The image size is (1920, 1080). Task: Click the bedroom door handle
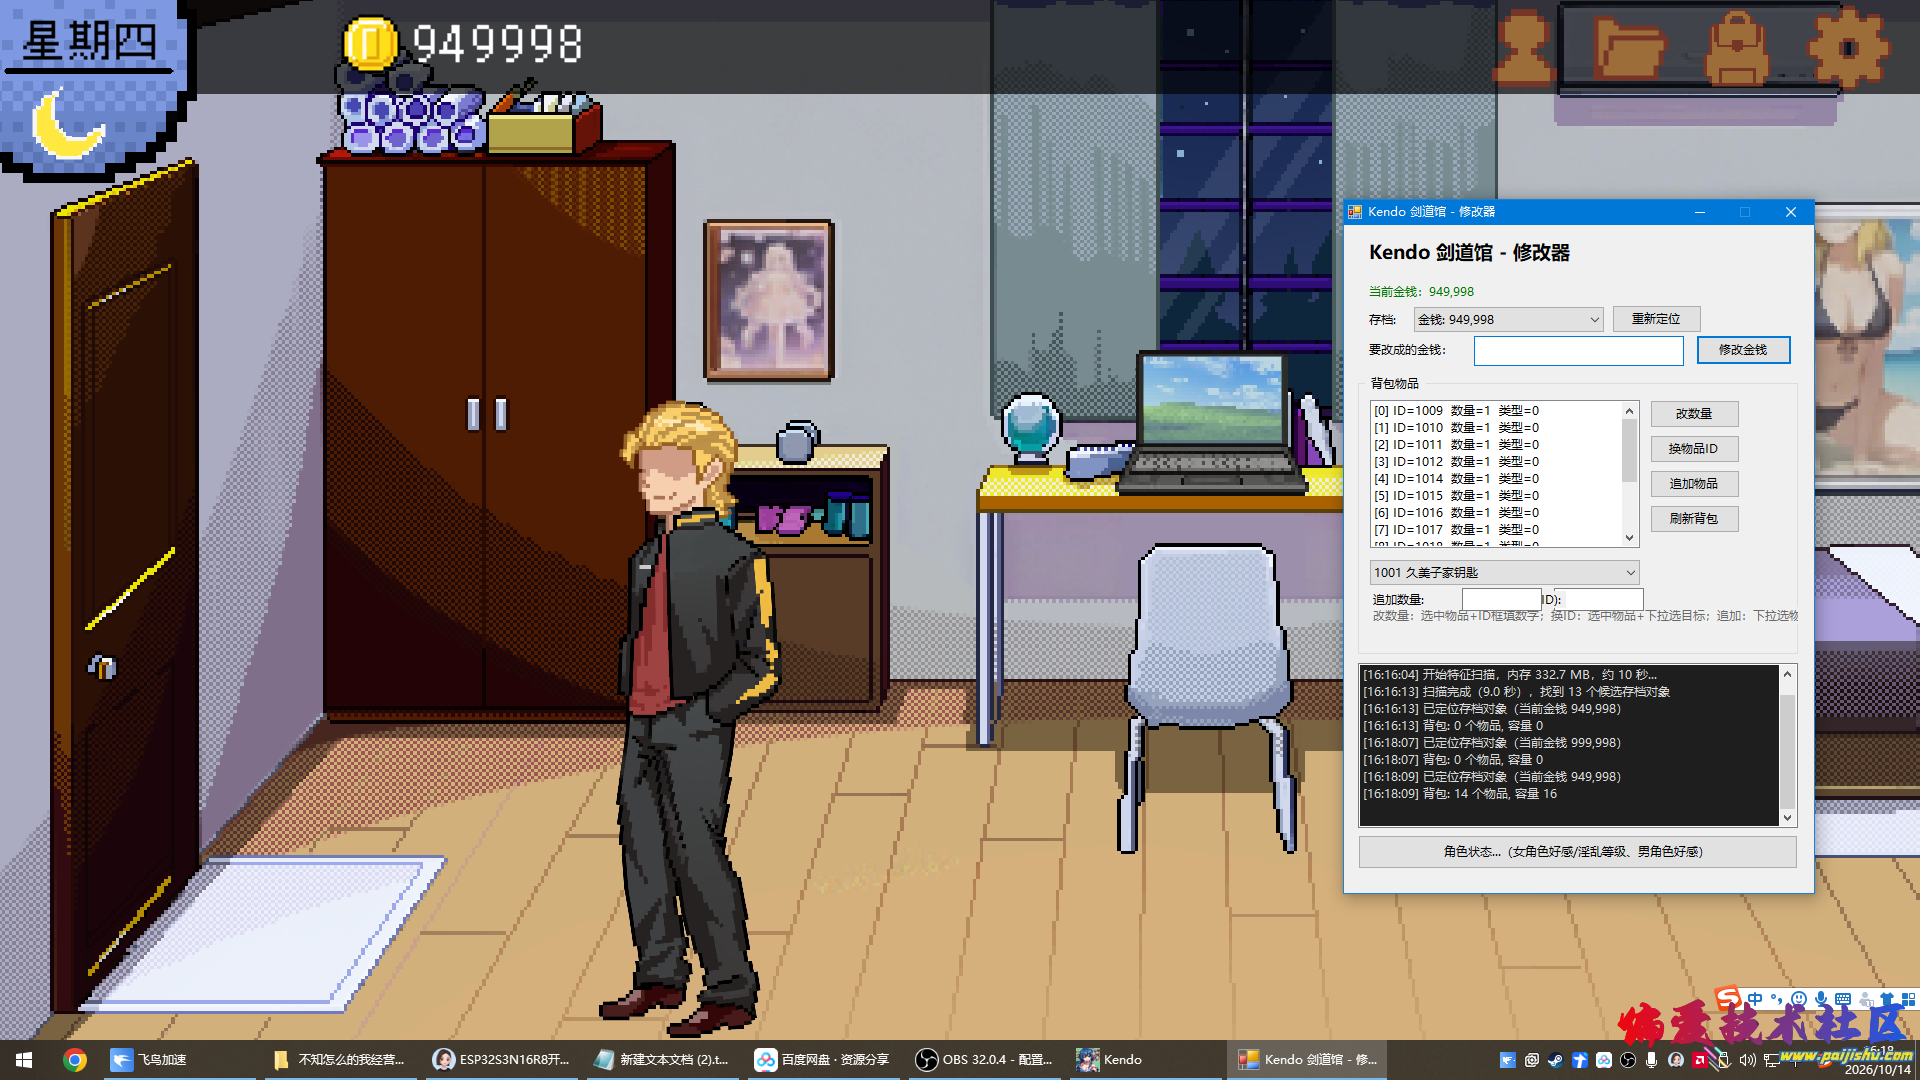point(102,666)
